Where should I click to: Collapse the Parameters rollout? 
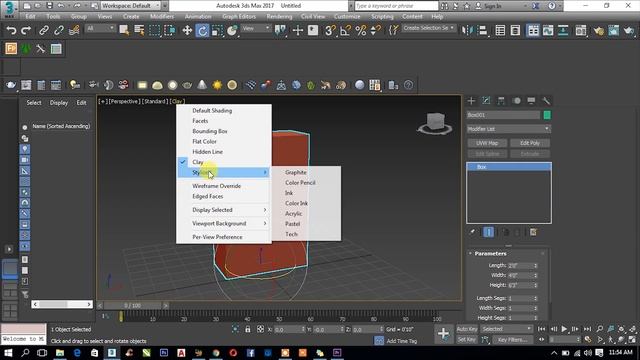click(490, 253)
